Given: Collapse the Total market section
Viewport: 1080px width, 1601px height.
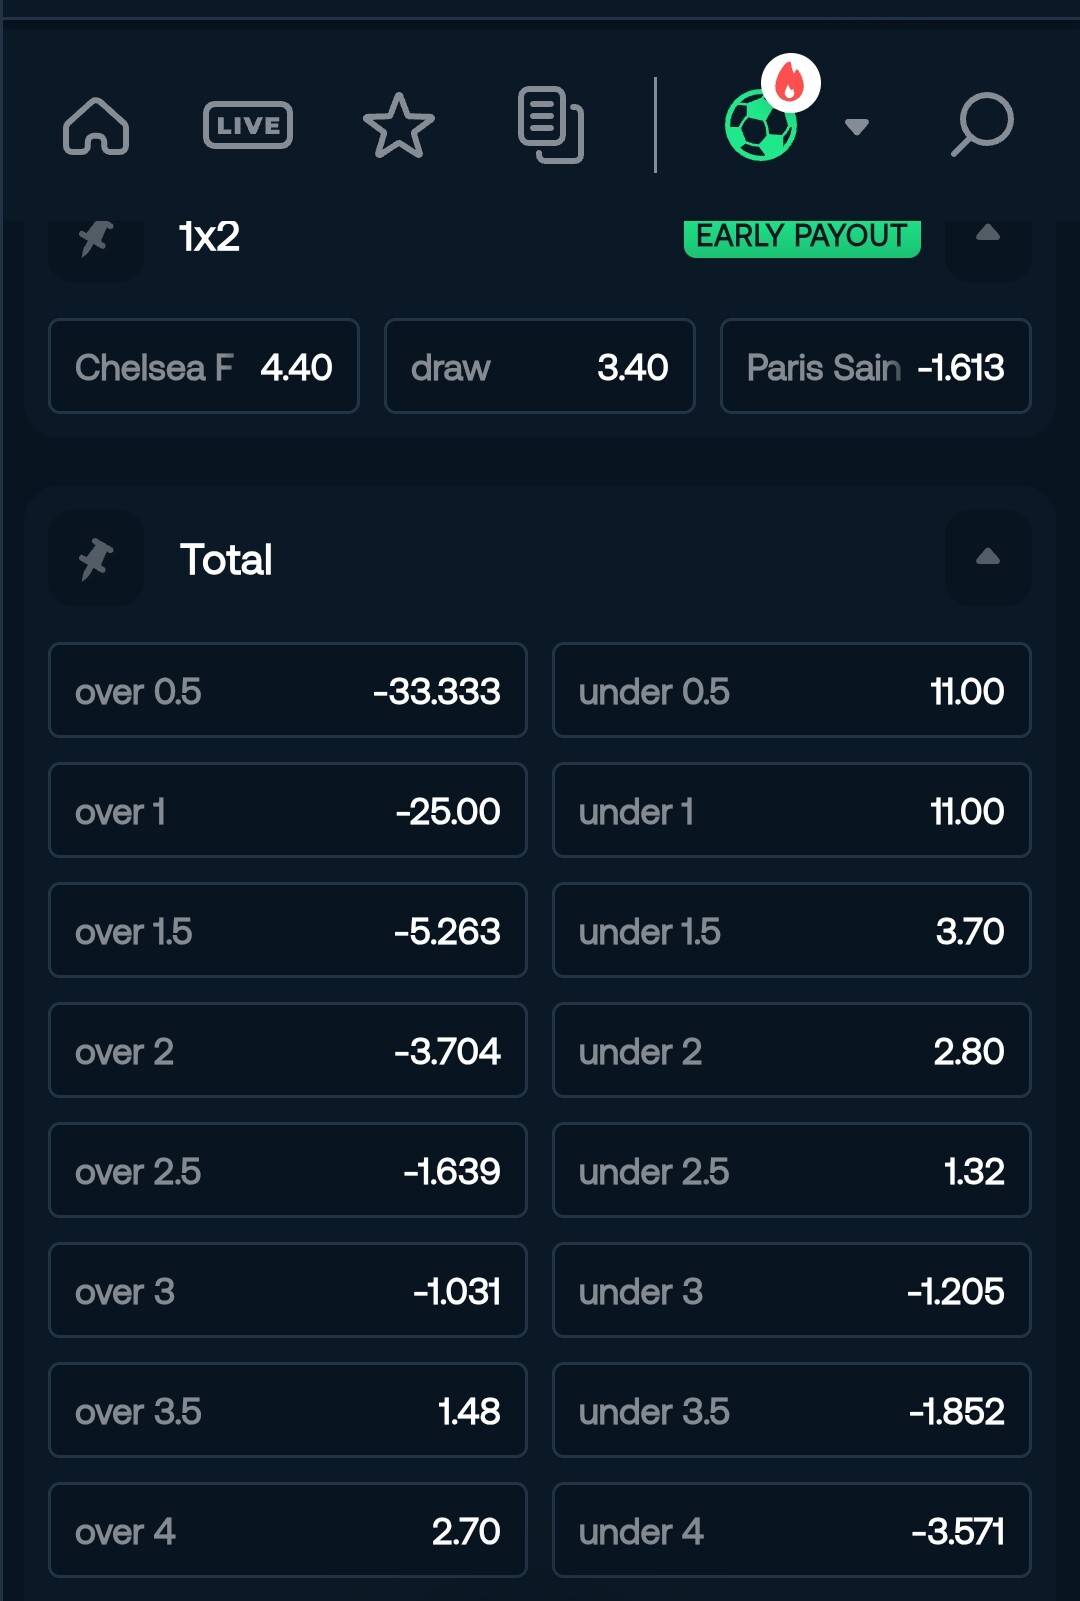Looking at the screenshot, I should click(x=988, y=558).
